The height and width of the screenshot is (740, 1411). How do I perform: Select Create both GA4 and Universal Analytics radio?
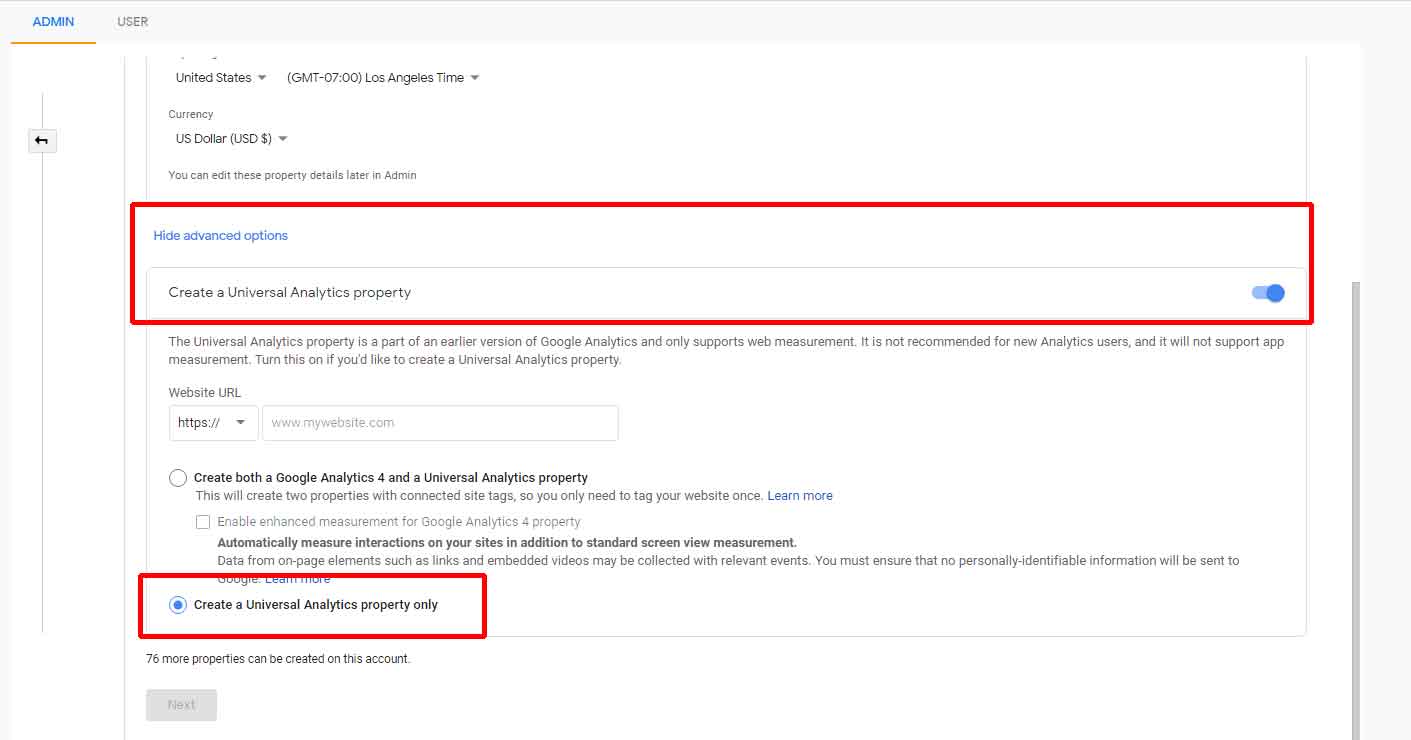coord(178,478)
